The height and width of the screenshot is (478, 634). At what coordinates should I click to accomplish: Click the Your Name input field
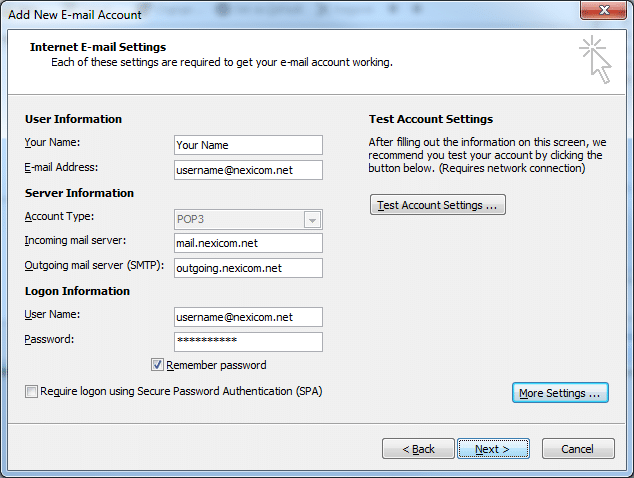pos(248,145)
